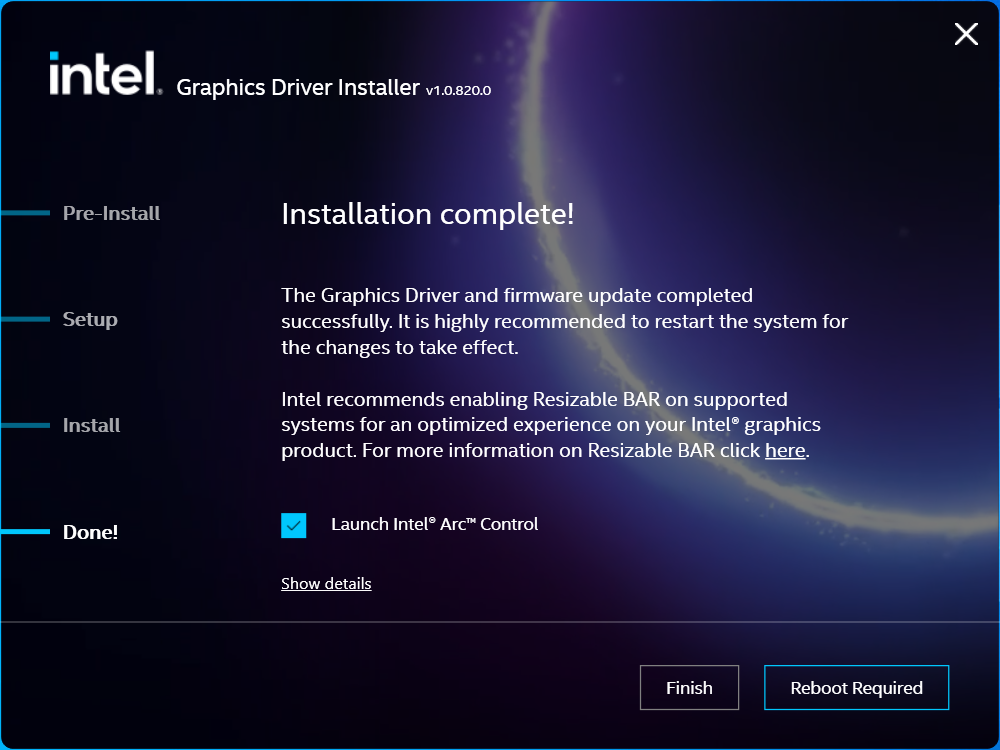1000x750 pixels.
Task: Click the Finish button
Action: pos(689,687)
